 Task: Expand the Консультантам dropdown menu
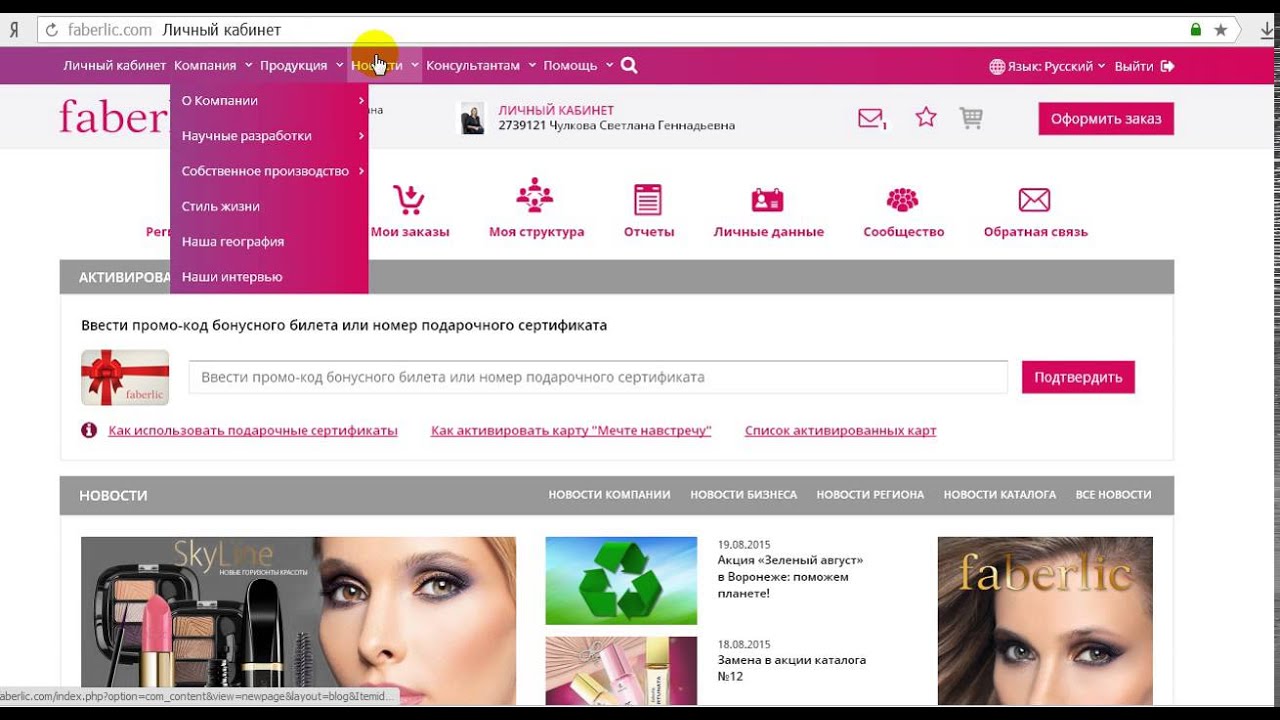481,66
